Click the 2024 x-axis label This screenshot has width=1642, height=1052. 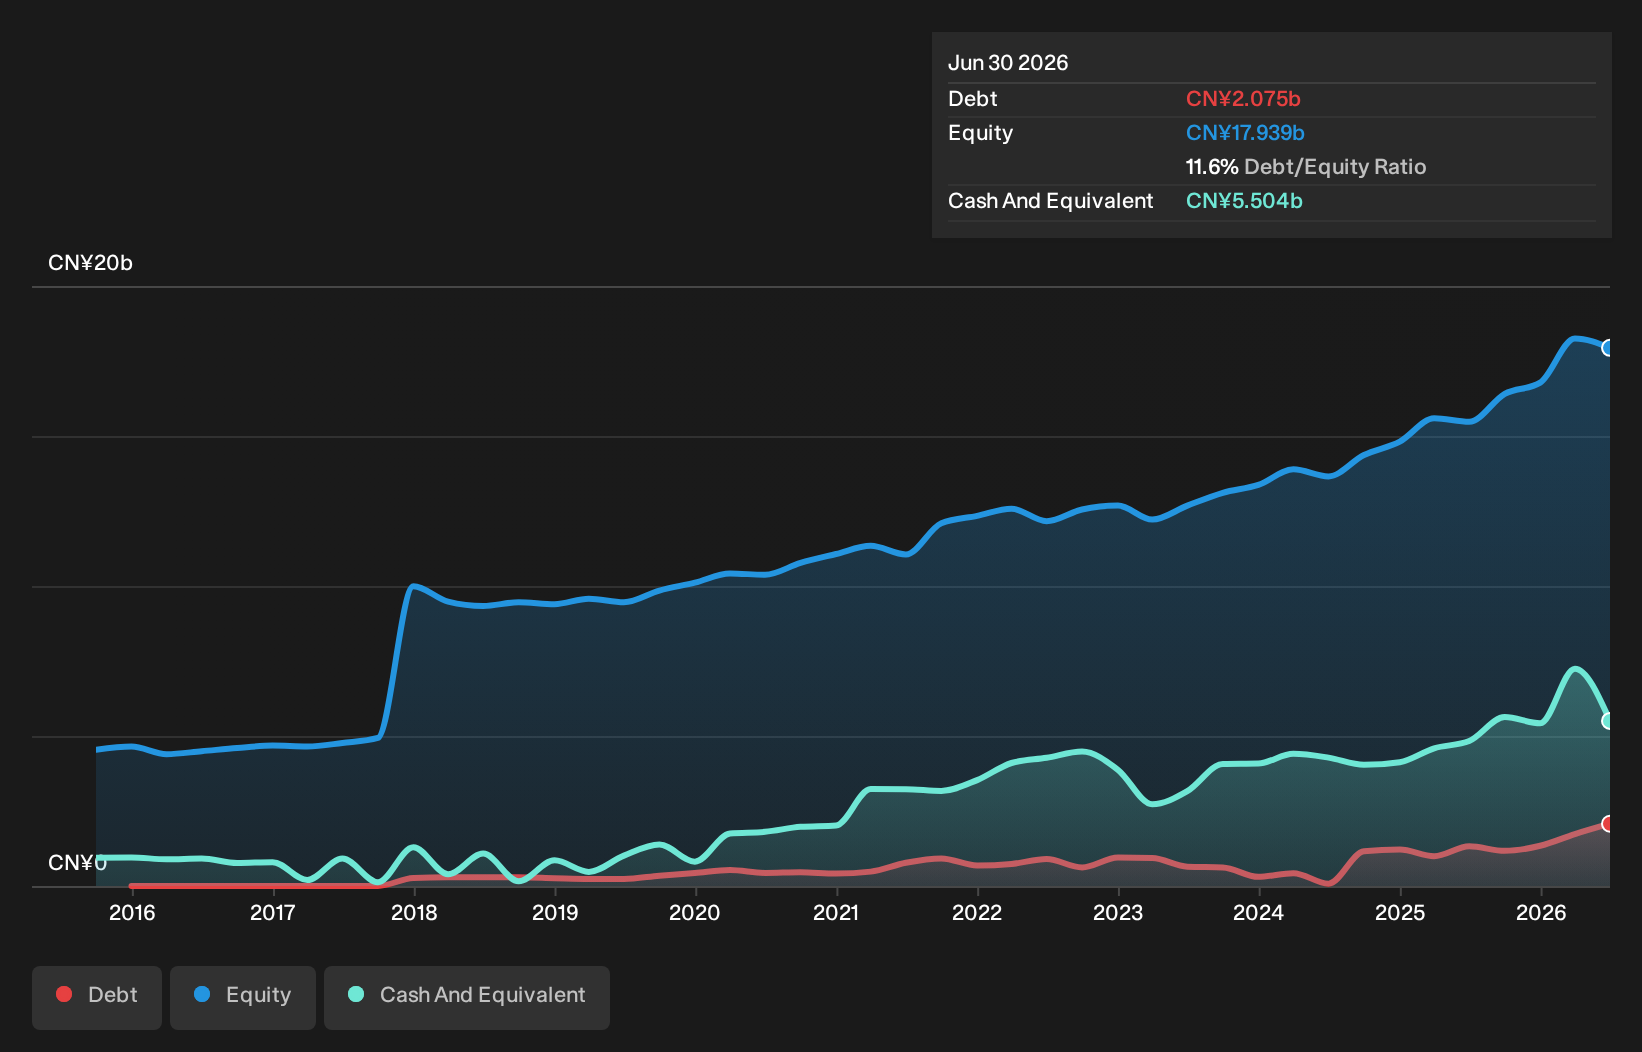1259,912
